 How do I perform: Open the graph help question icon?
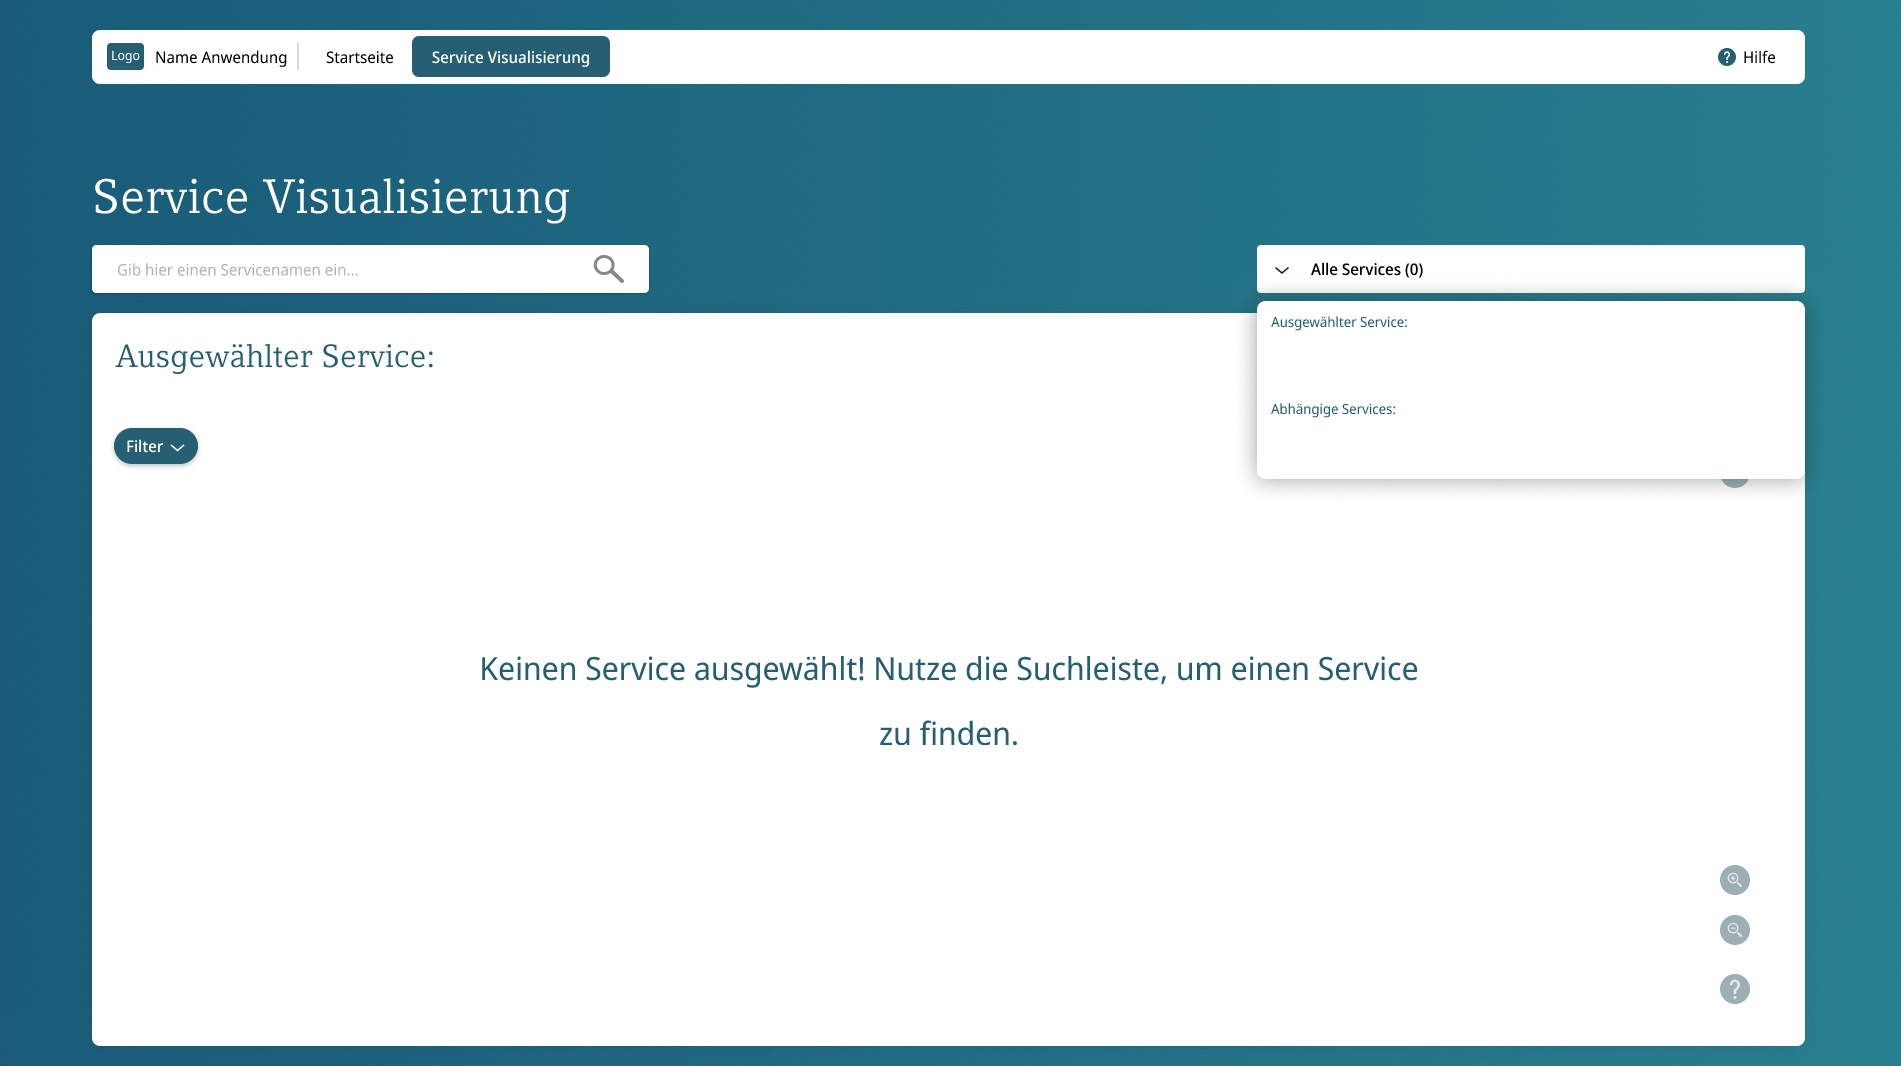tap(1734, 989)
